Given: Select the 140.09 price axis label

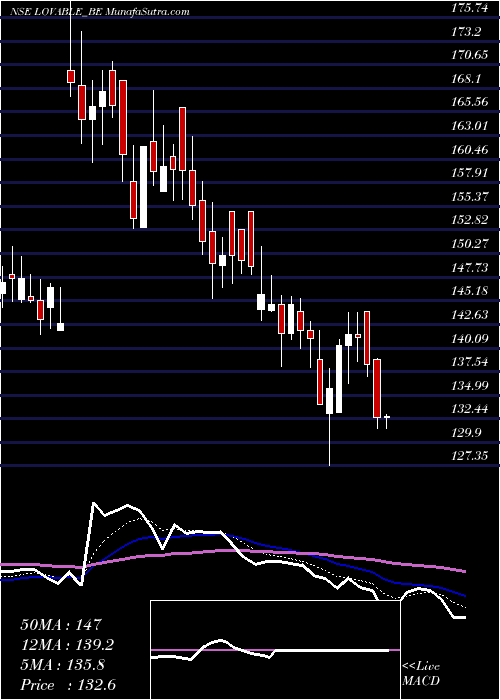Looking at the screenshot, I should click(468, 339).
